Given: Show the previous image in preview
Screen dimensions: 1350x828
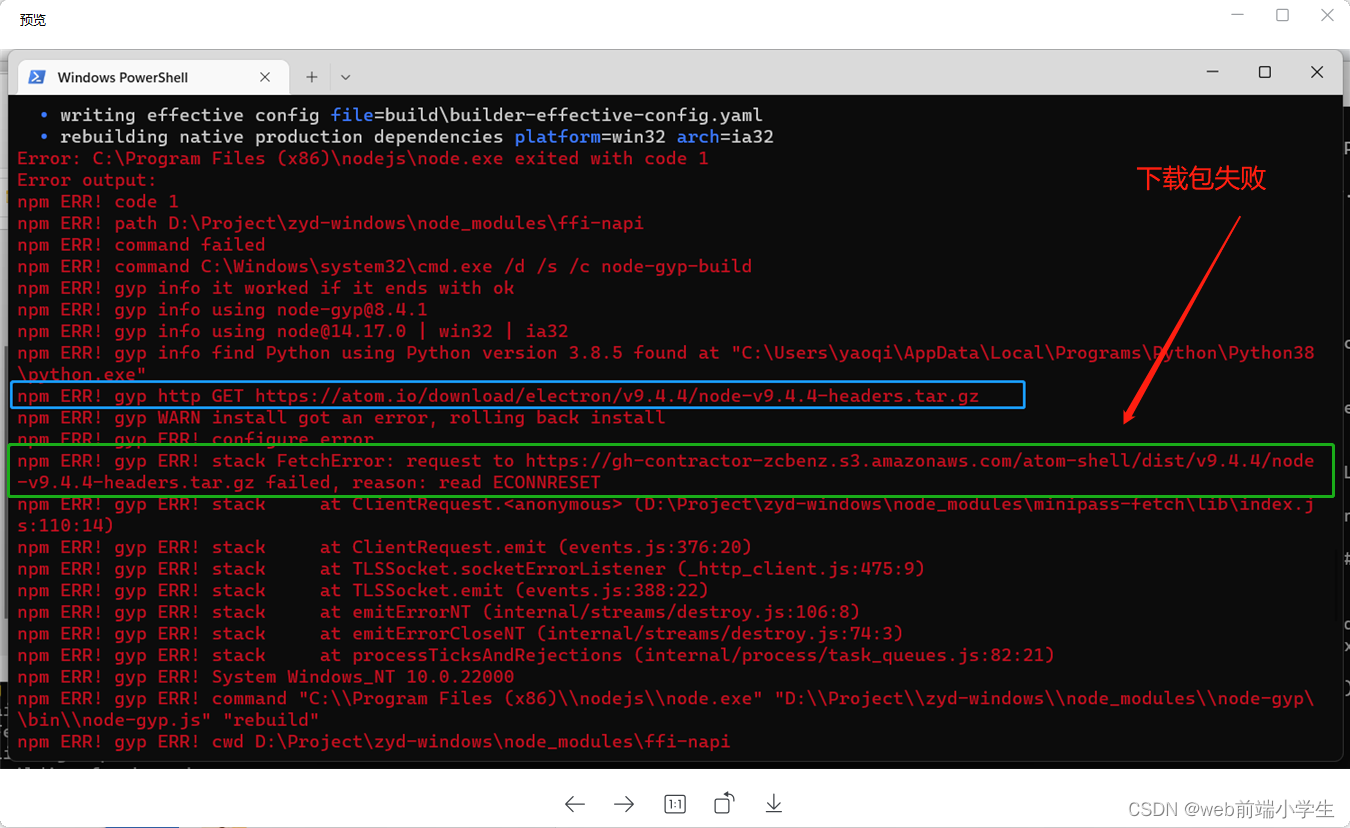Looking at the screenshot, I should pyautogui.click(x=574, y=804).
